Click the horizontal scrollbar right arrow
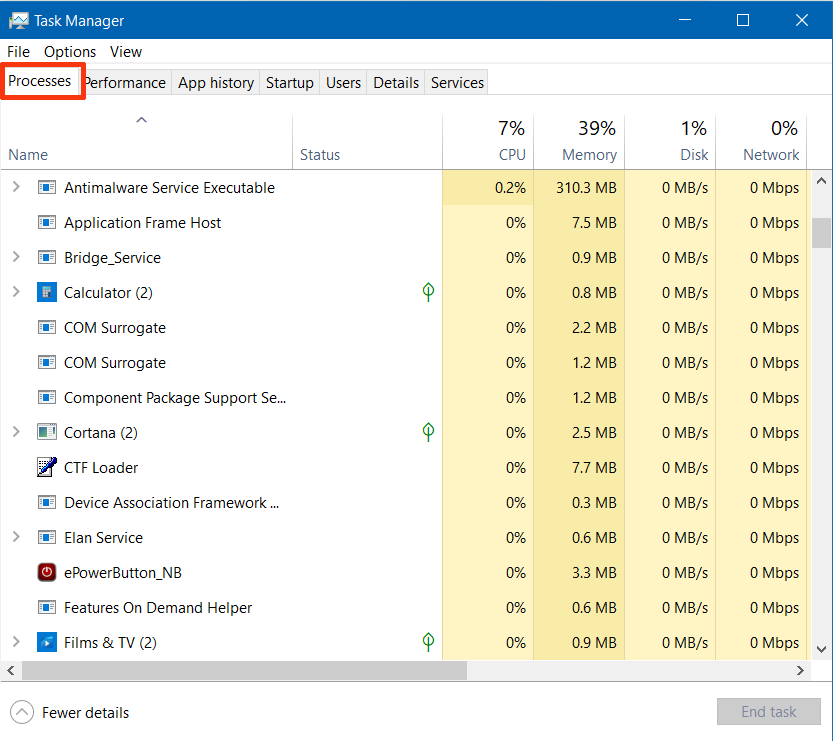Screen dimensions: 833x741 point(800,670)
